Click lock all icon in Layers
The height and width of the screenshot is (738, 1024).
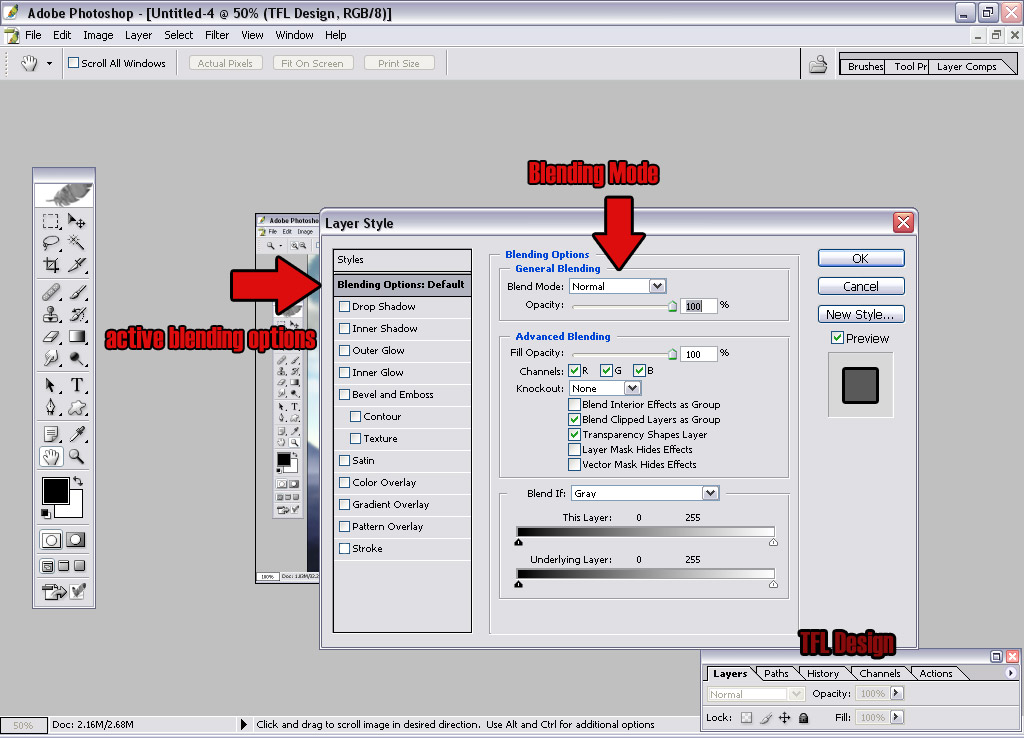tap(803, 718)
